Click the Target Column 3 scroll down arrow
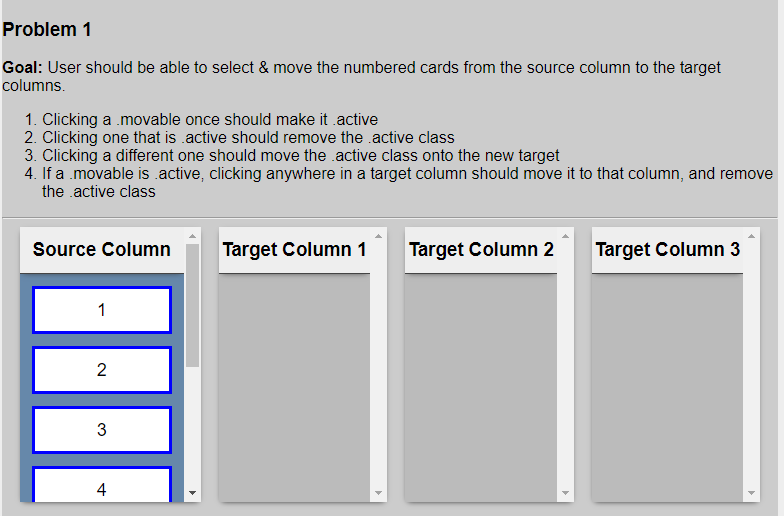 tap(752, 493)
